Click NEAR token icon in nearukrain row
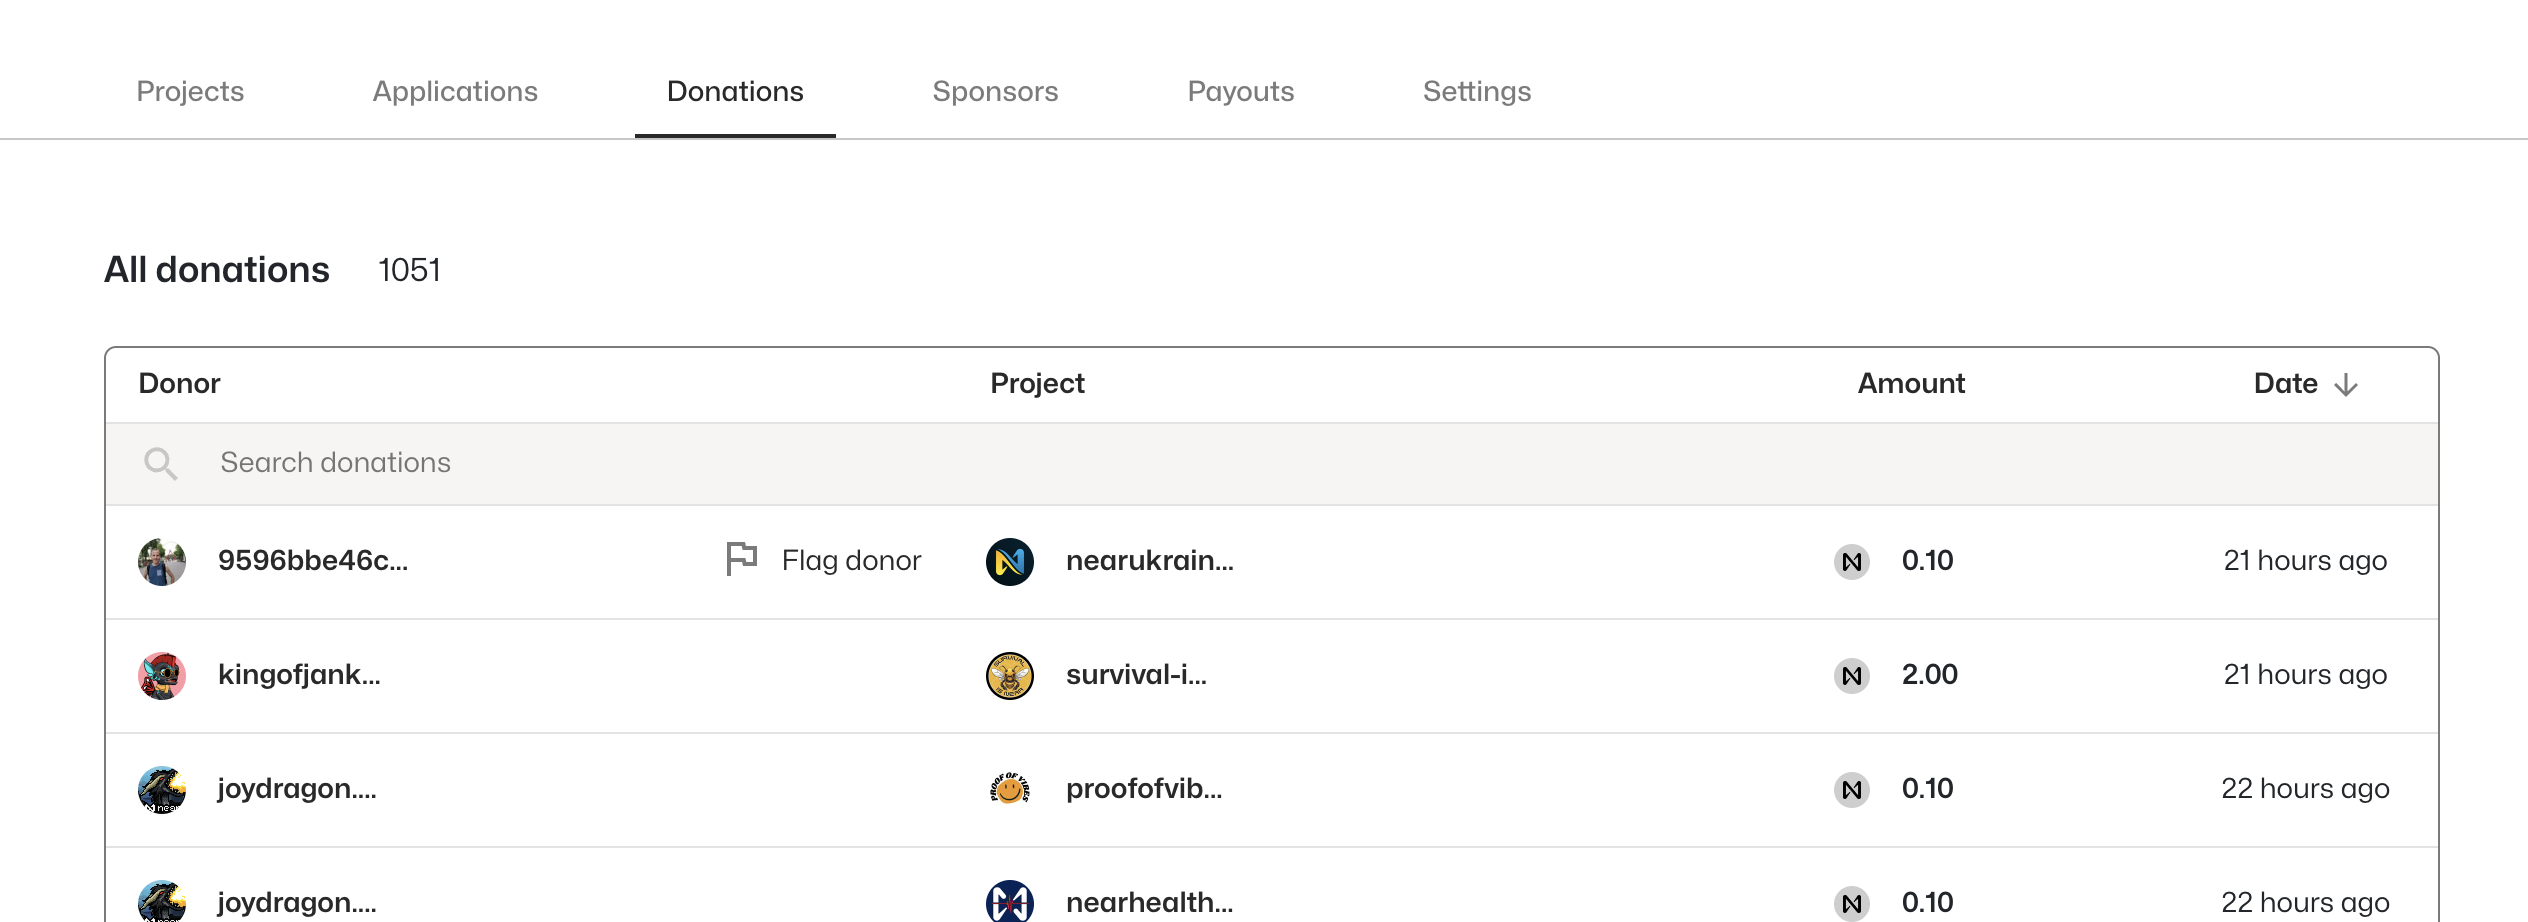The height and width of the screenshot is (922, 2528). pos(1851,561)
